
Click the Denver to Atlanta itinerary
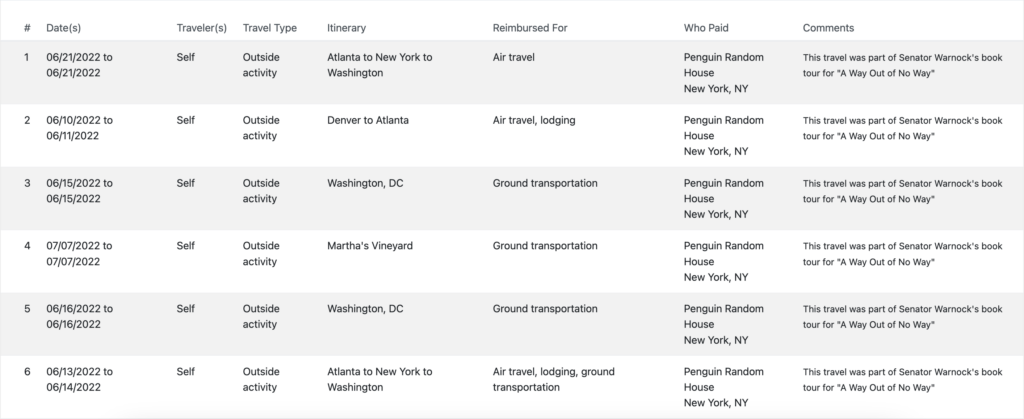tap(368, 120)
